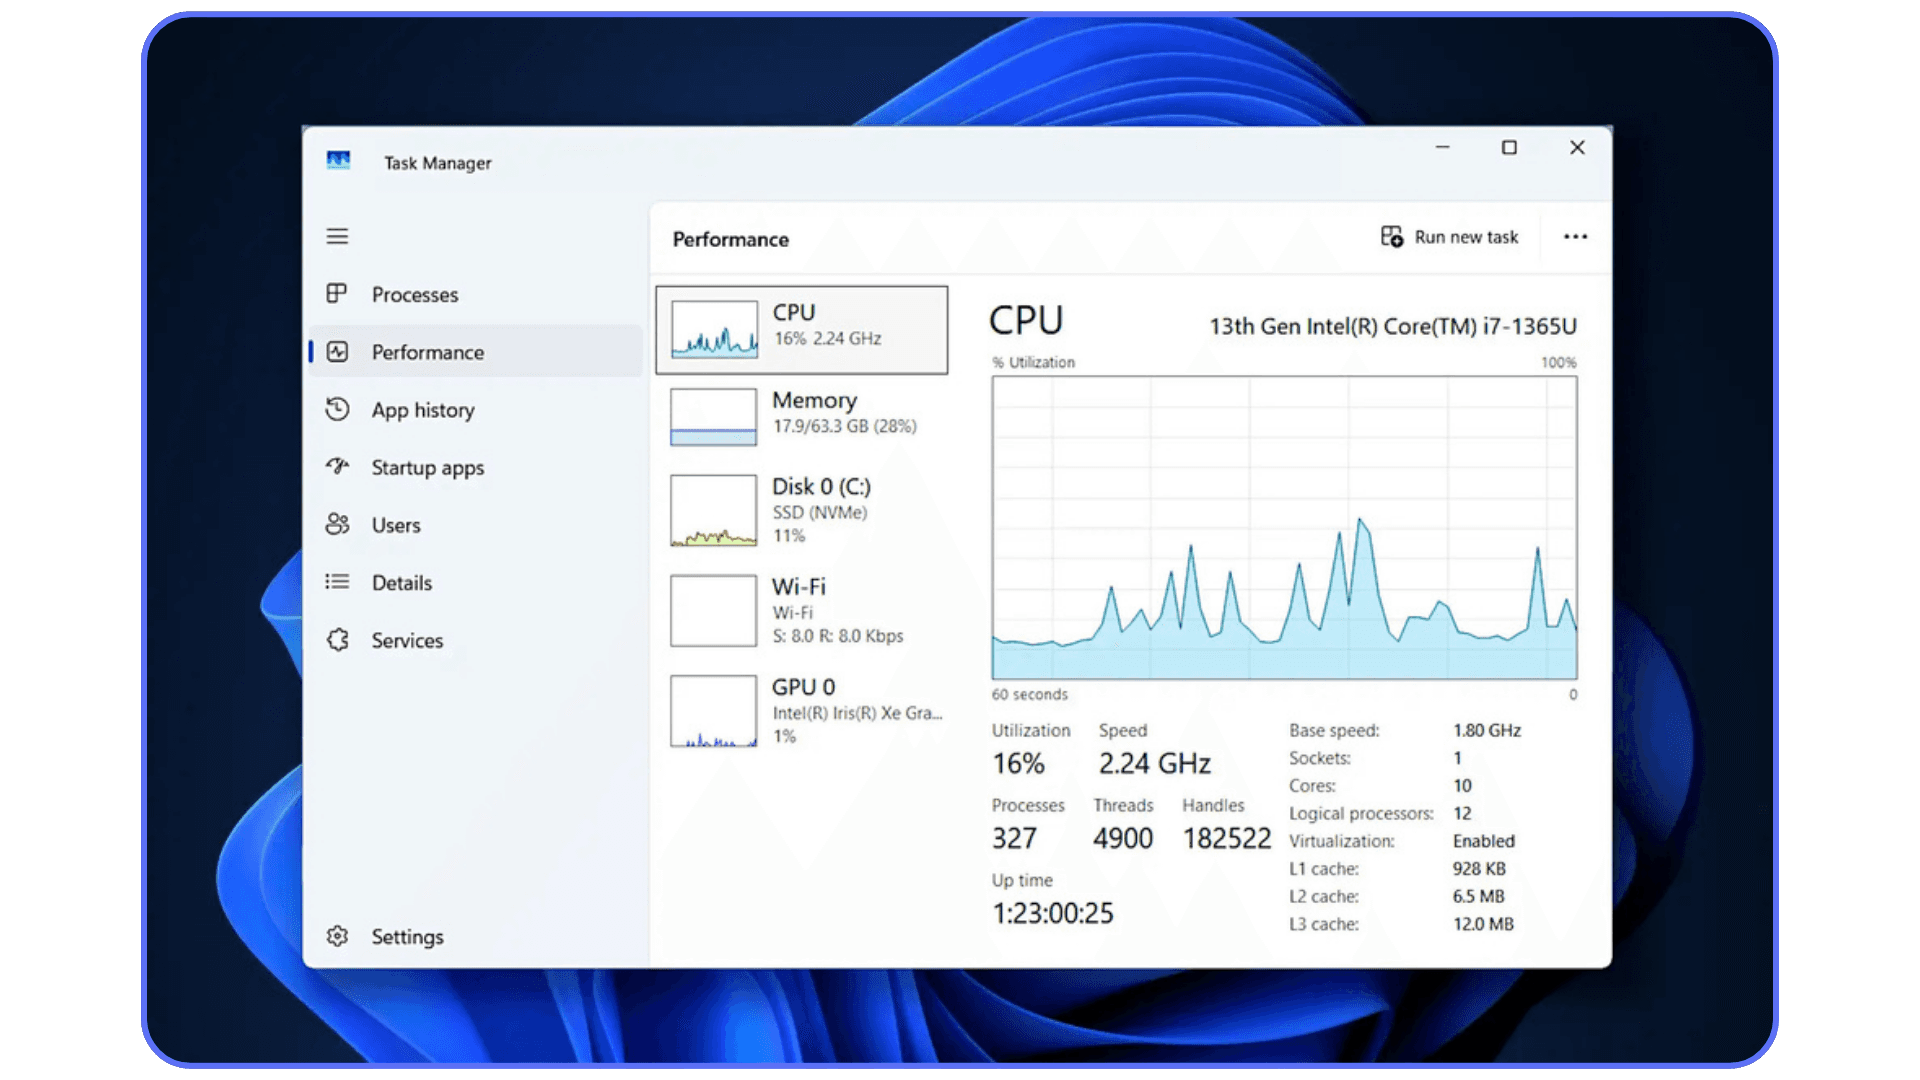Image resolution: width=1920 pixels, height=1080 pixels.
Task: Click the 60 seconds graph axis label
Action: (1030, 695)
